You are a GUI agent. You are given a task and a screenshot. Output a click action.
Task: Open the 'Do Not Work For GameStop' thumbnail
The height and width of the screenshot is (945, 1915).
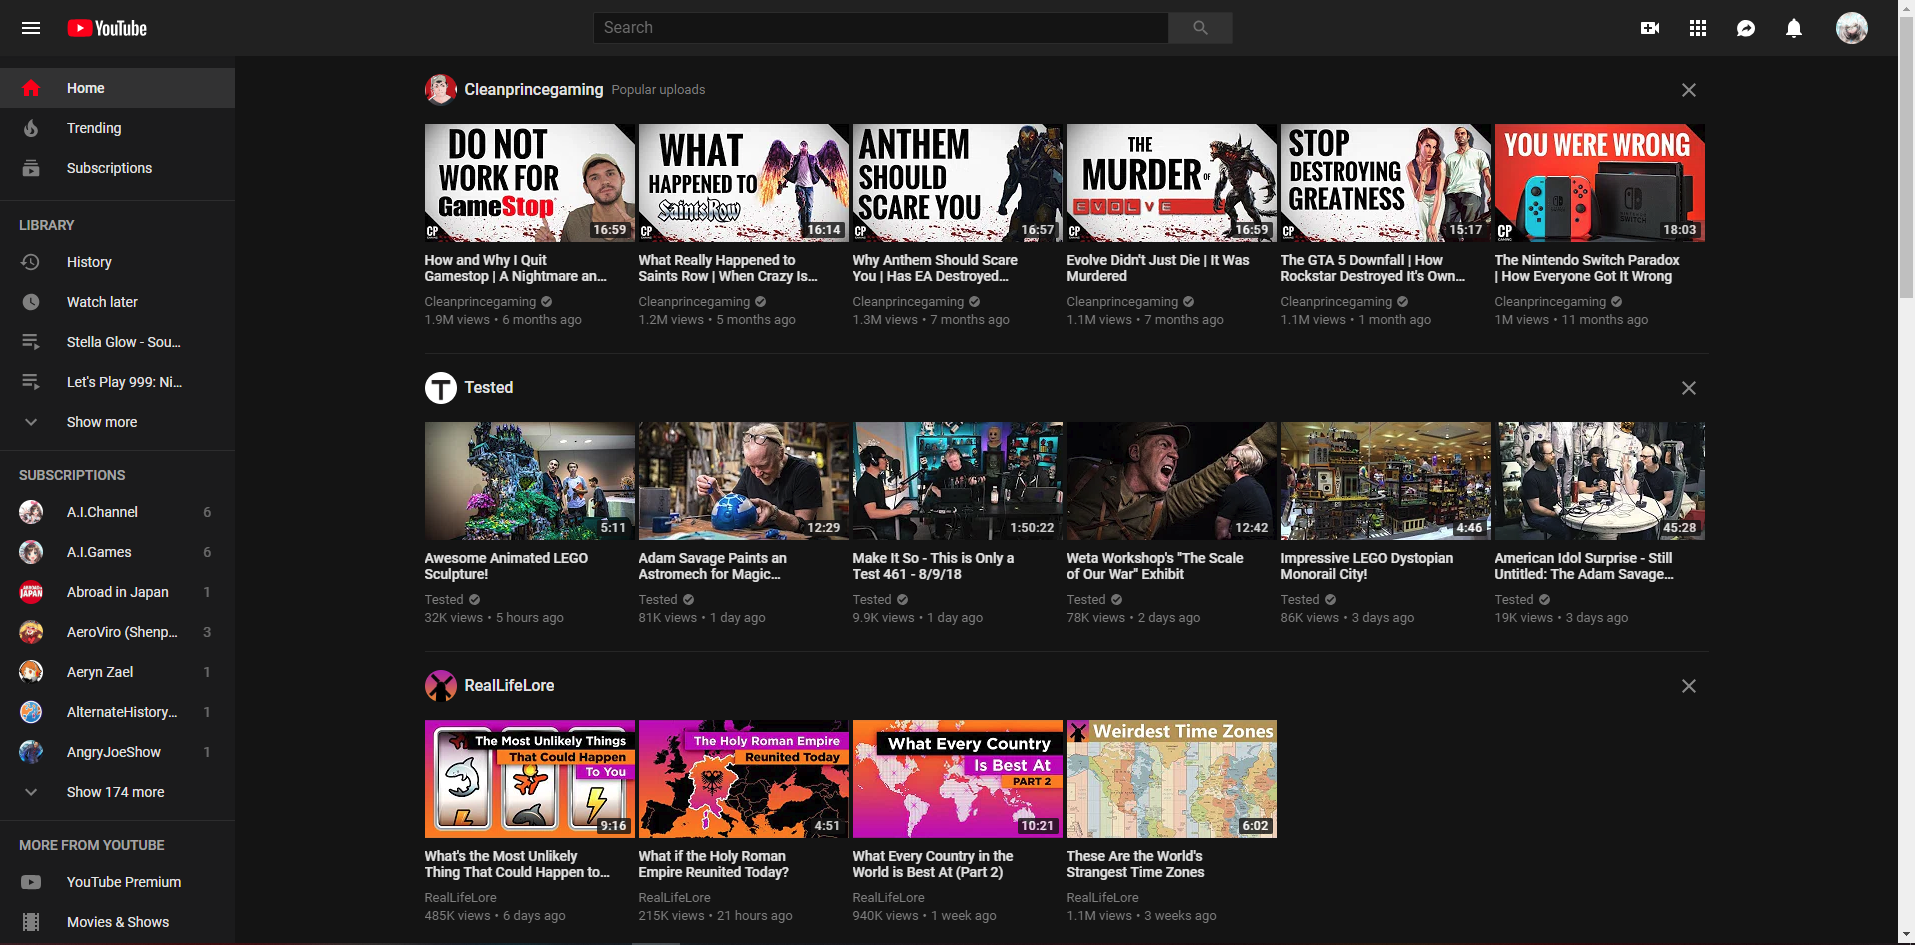tap(530, 183)
